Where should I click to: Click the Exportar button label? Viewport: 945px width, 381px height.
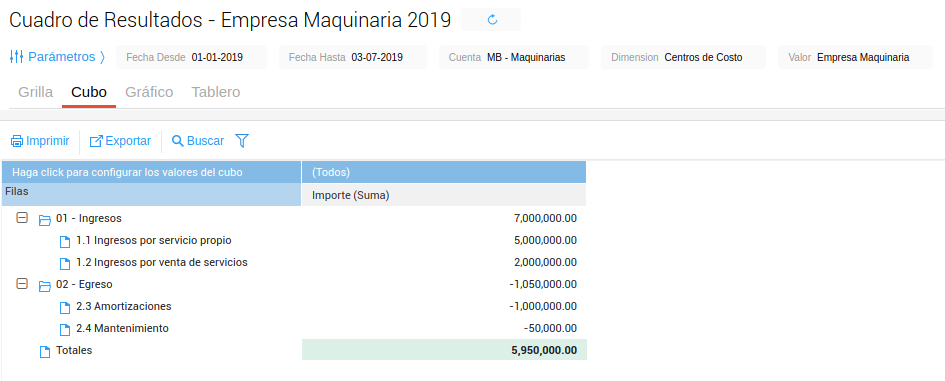[x=128, y=141]
